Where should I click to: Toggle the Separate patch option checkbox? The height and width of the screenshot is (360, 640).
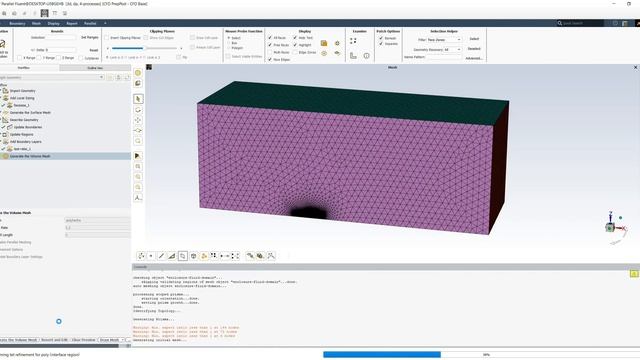(x=381, y=44)
